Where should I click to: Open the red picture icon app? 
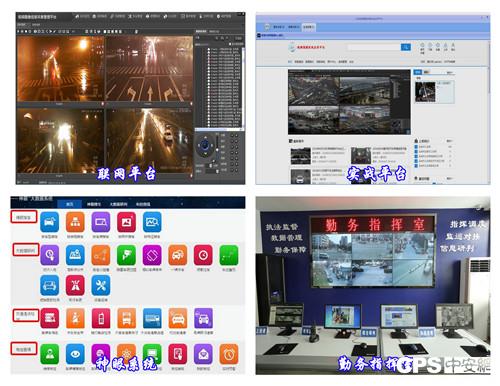(126, 221)
